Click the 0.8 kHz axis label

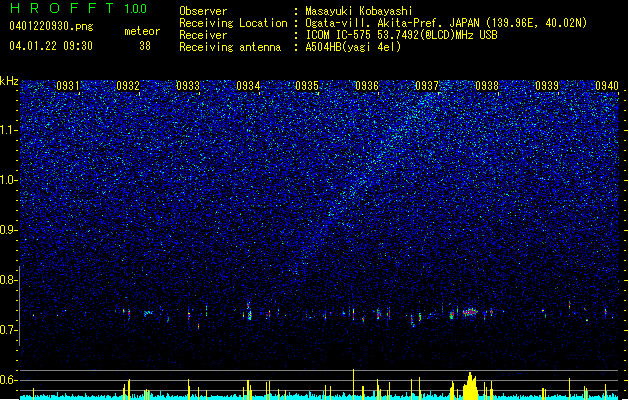pos(9,280)
